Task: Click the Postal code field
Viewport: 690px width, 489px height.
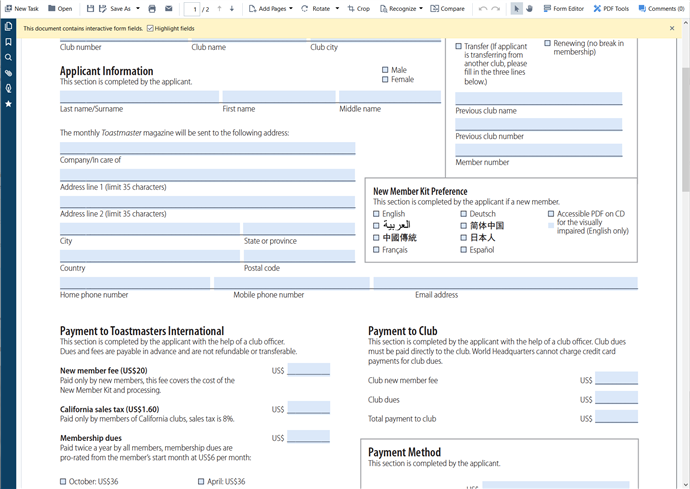Action: click(299, 256)
